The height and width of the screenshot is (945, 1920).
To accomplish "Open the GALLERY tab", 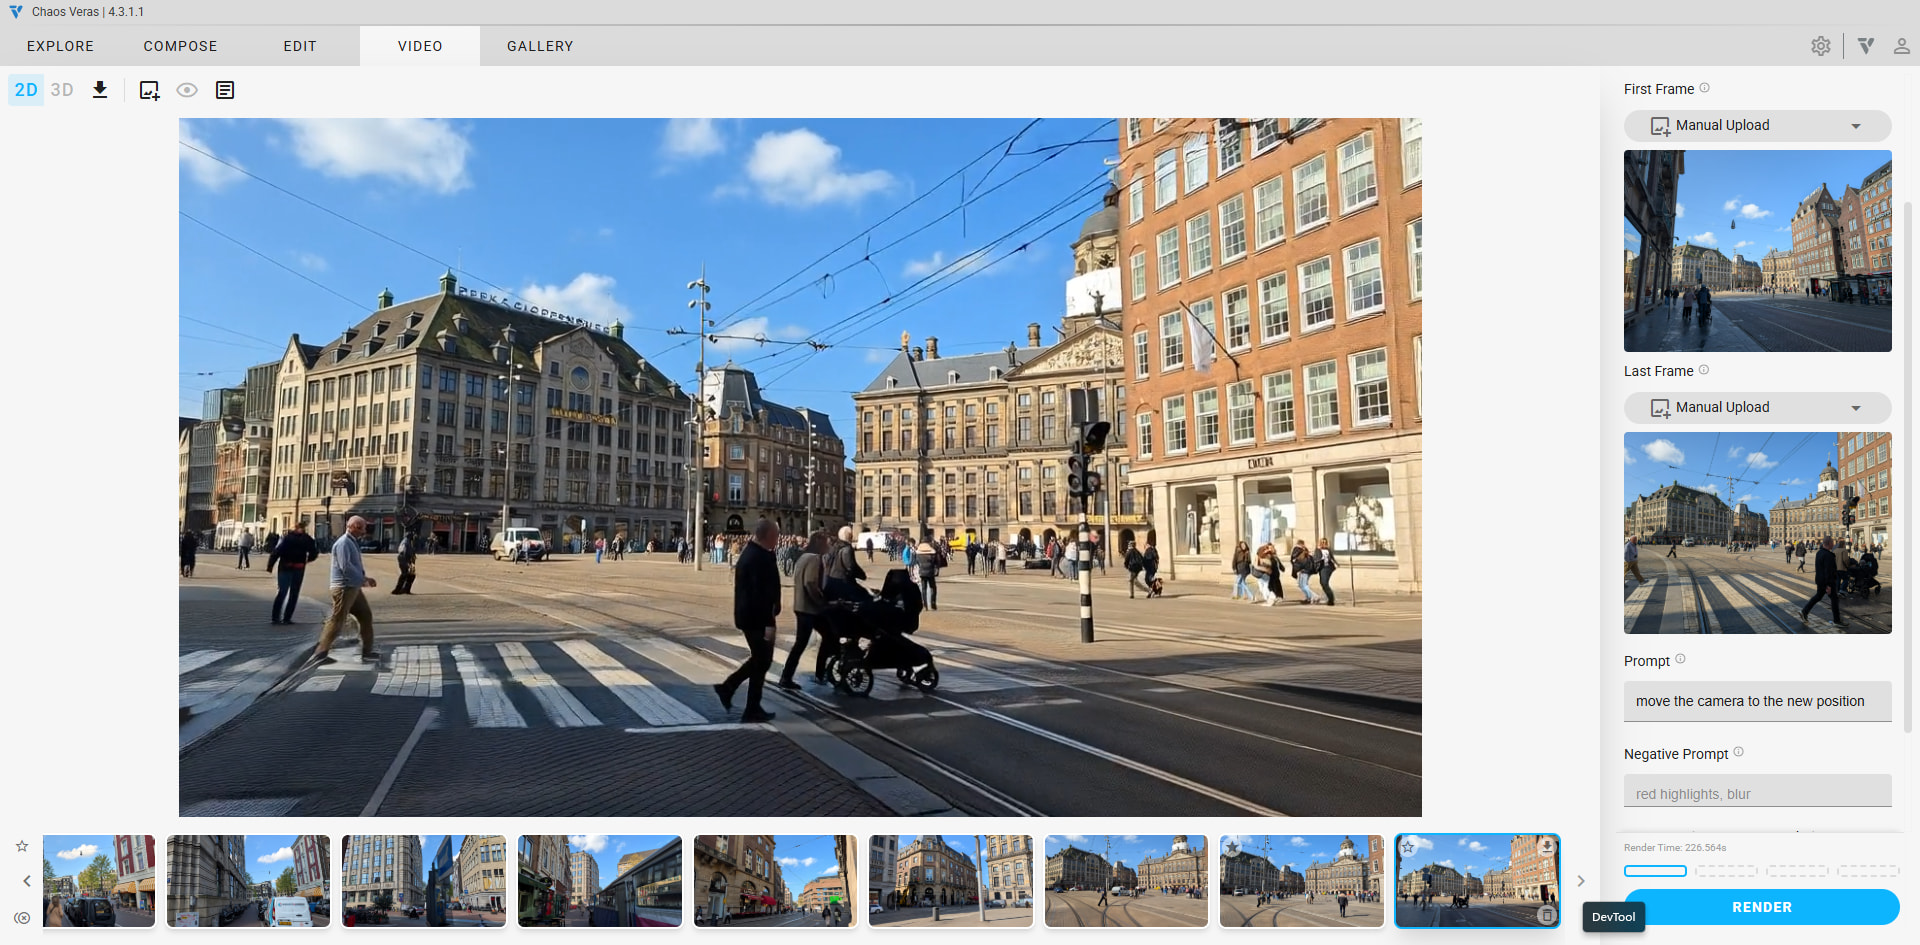I will 540,46.
